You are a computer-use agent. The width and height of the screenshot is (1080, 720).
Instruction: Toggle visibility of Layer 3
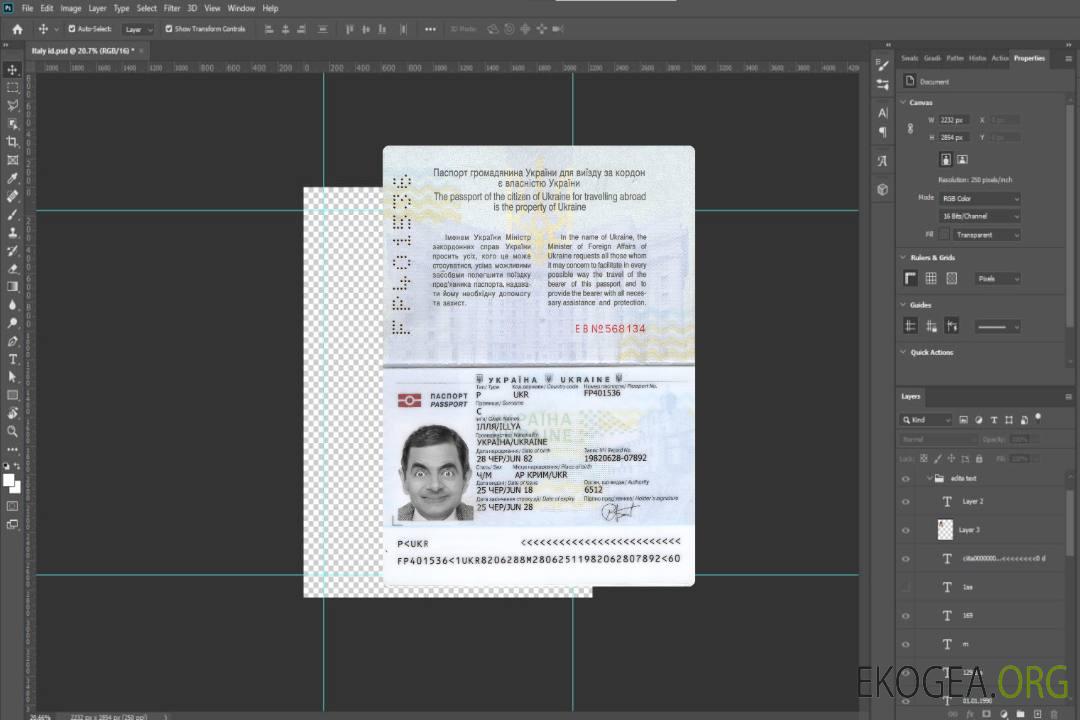pyautogui.click(x=906, y=531)
